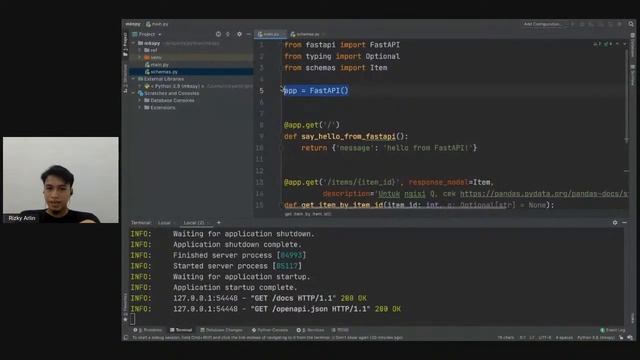The height and width of the screenshot is (360, 640).
Task: Open terminal panel settings gear
Action: click(x=615, y=222)
